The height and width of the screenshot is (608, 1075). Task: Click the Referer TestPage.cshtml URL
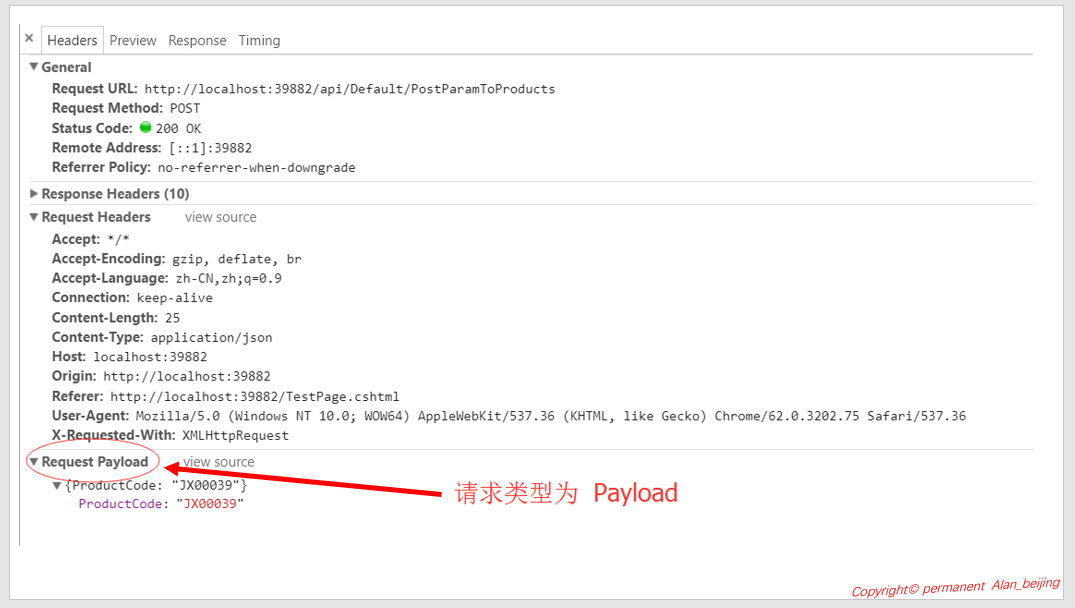point(254,397)
